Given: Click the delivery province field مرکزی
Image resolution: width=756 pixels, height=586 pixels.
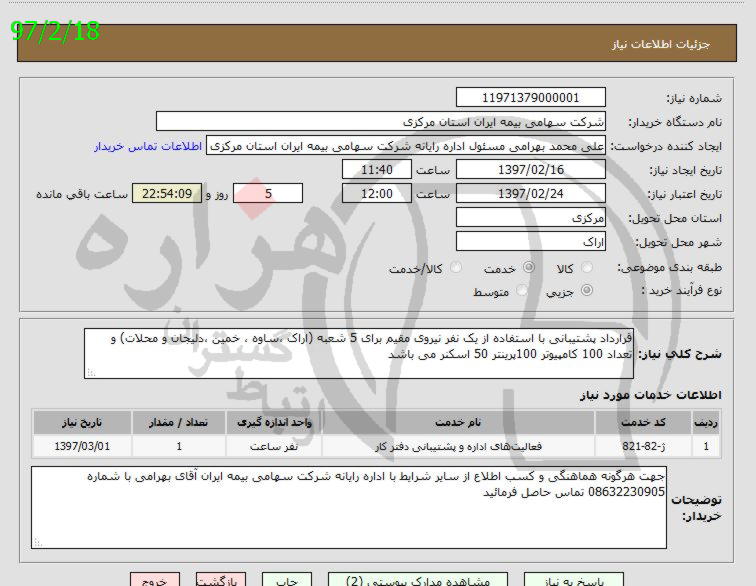Looking at the screenshot, I should (531, 218).
